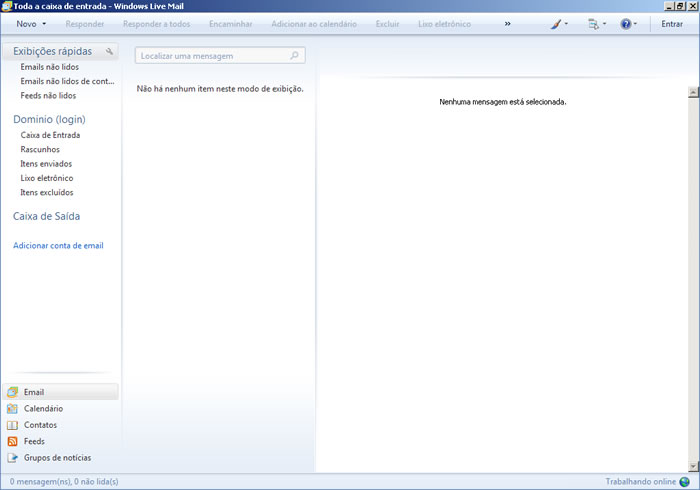This screenshot has height=490, width=700.
Task: Click the message count status bar text
Action: click(x=64, y=482)
